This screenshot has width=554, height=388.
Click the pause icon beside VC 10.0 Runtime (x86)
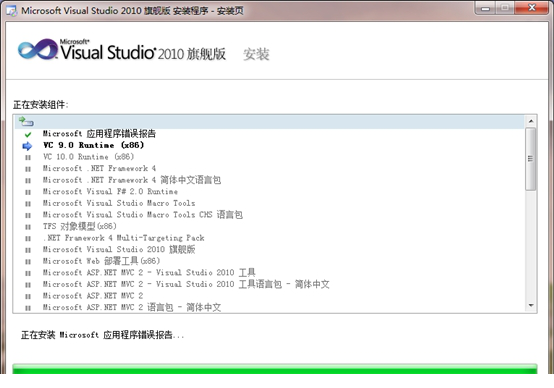28,158
